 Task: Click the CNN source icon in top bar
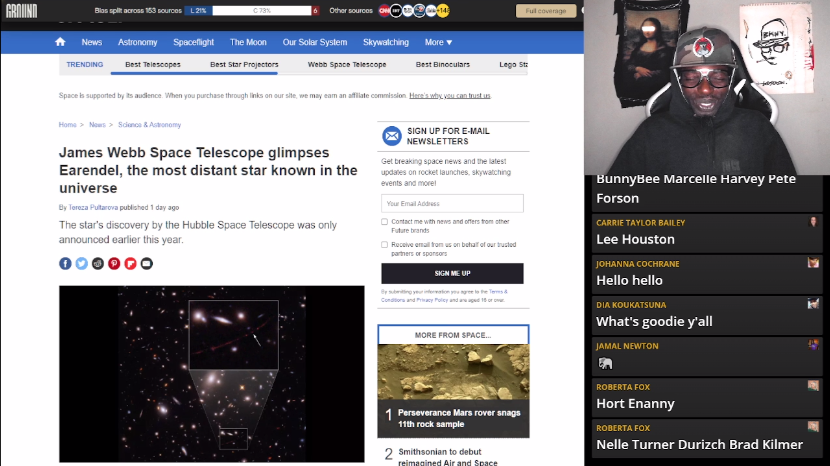pos(384,10)
